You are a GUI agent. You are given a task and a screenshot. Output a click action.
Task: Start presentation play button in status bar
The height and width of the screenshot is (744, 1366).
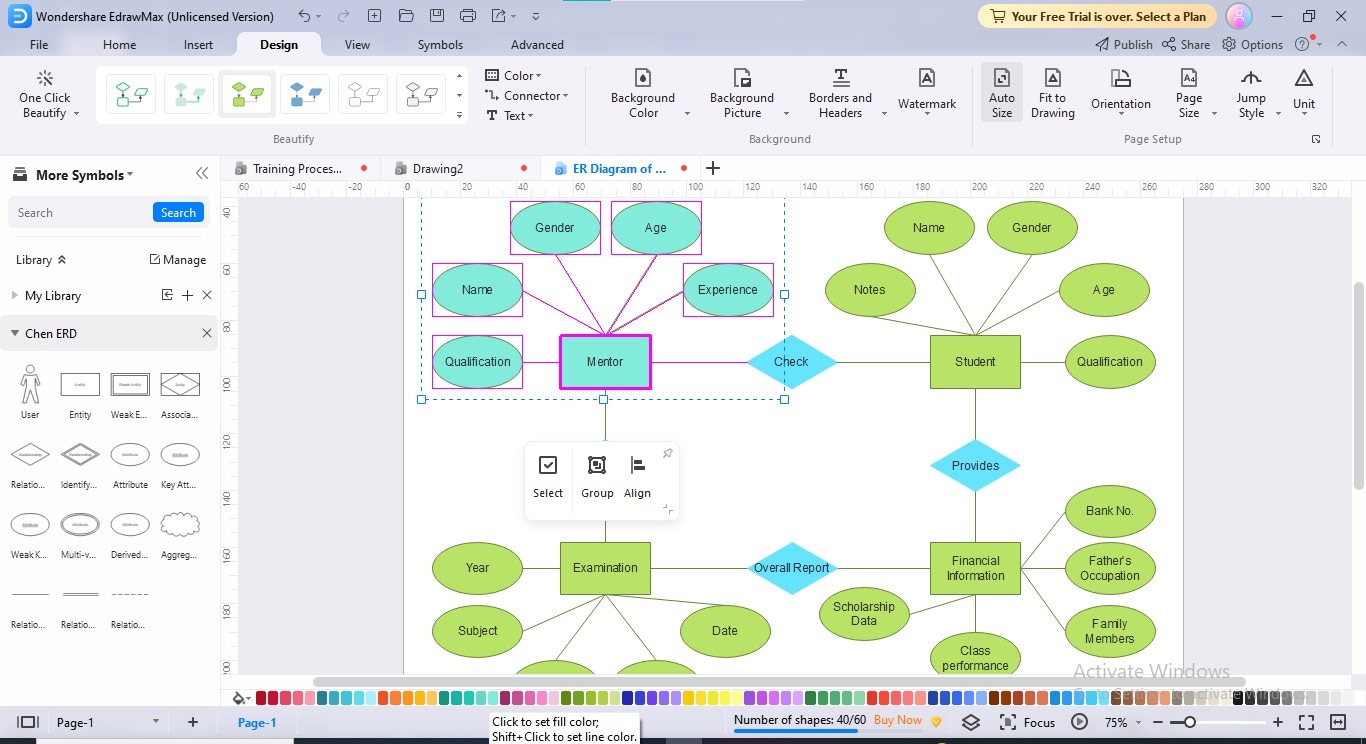pos(1080,722)
